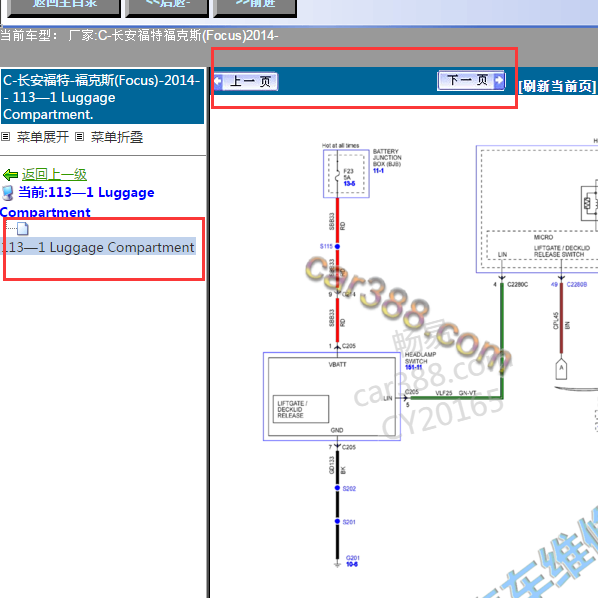Click the 上一页 previous page button
This screenshot has height=598, width=598.
click(246, 81)
